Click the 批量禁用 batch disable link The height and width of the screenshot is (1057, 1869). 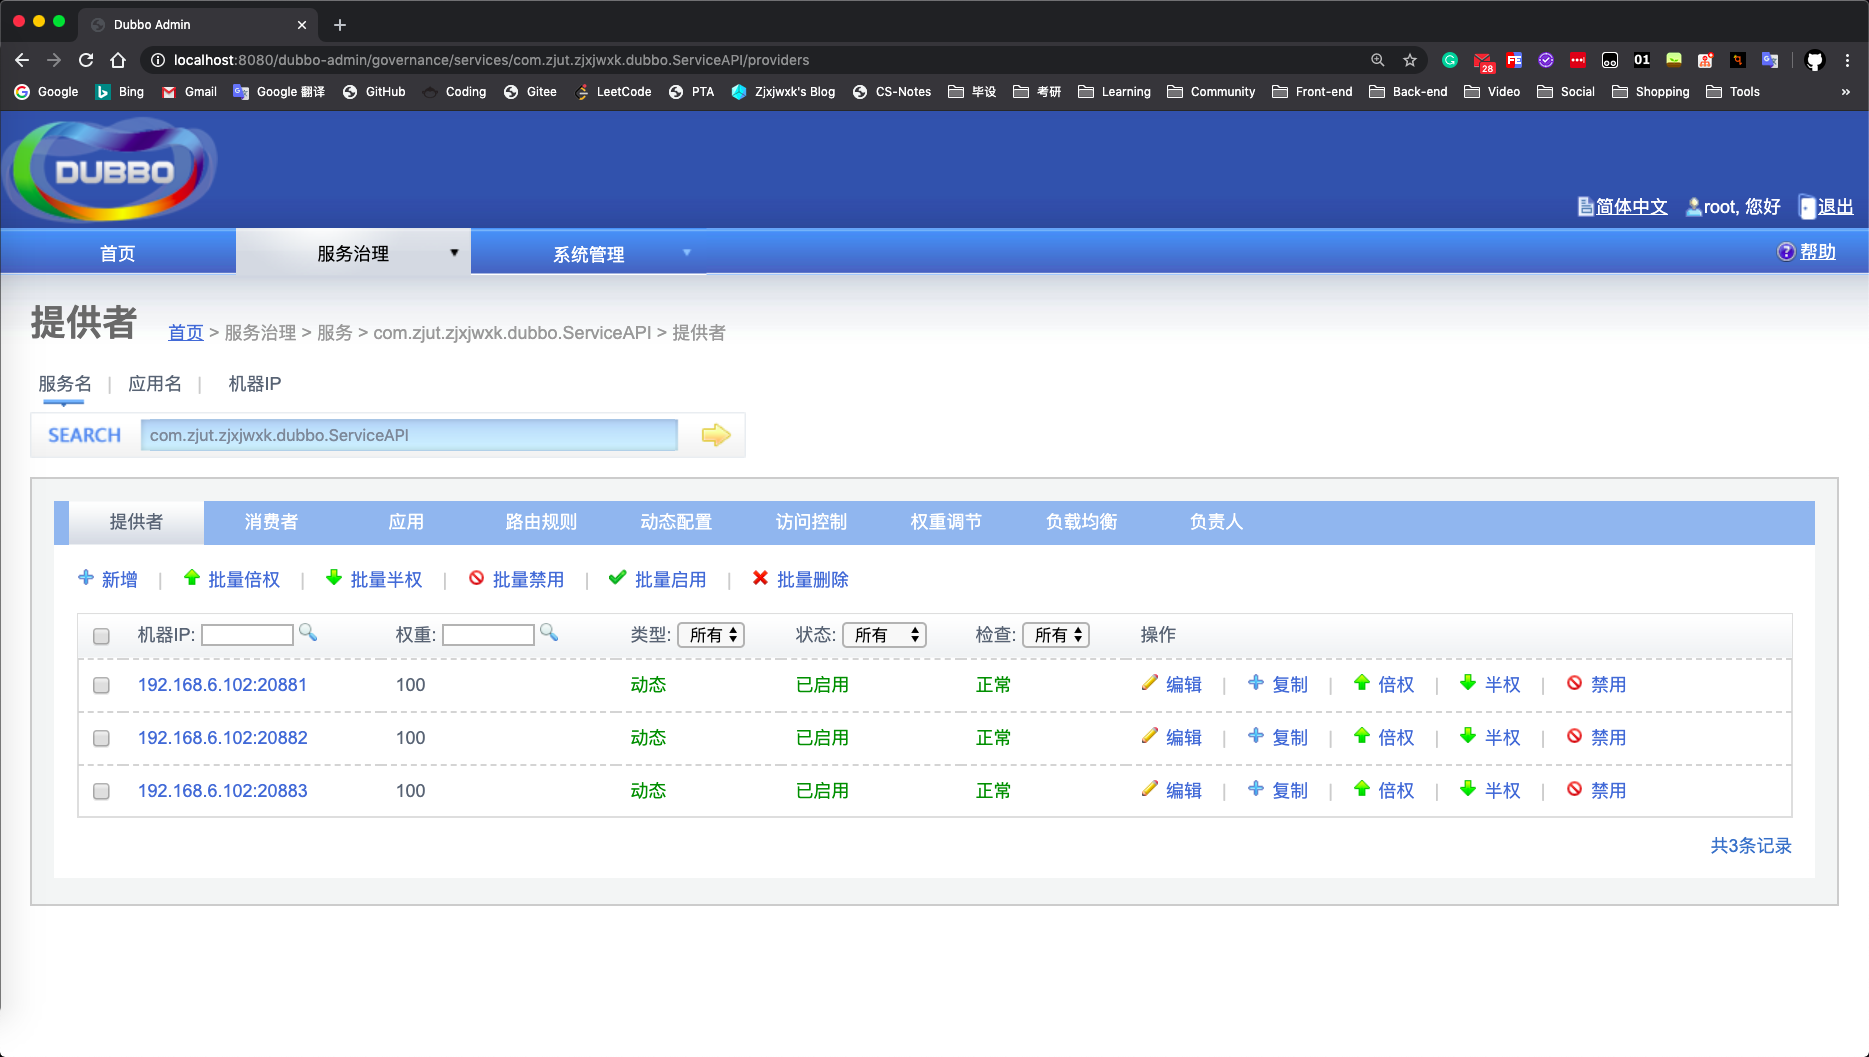click(517, 579)
